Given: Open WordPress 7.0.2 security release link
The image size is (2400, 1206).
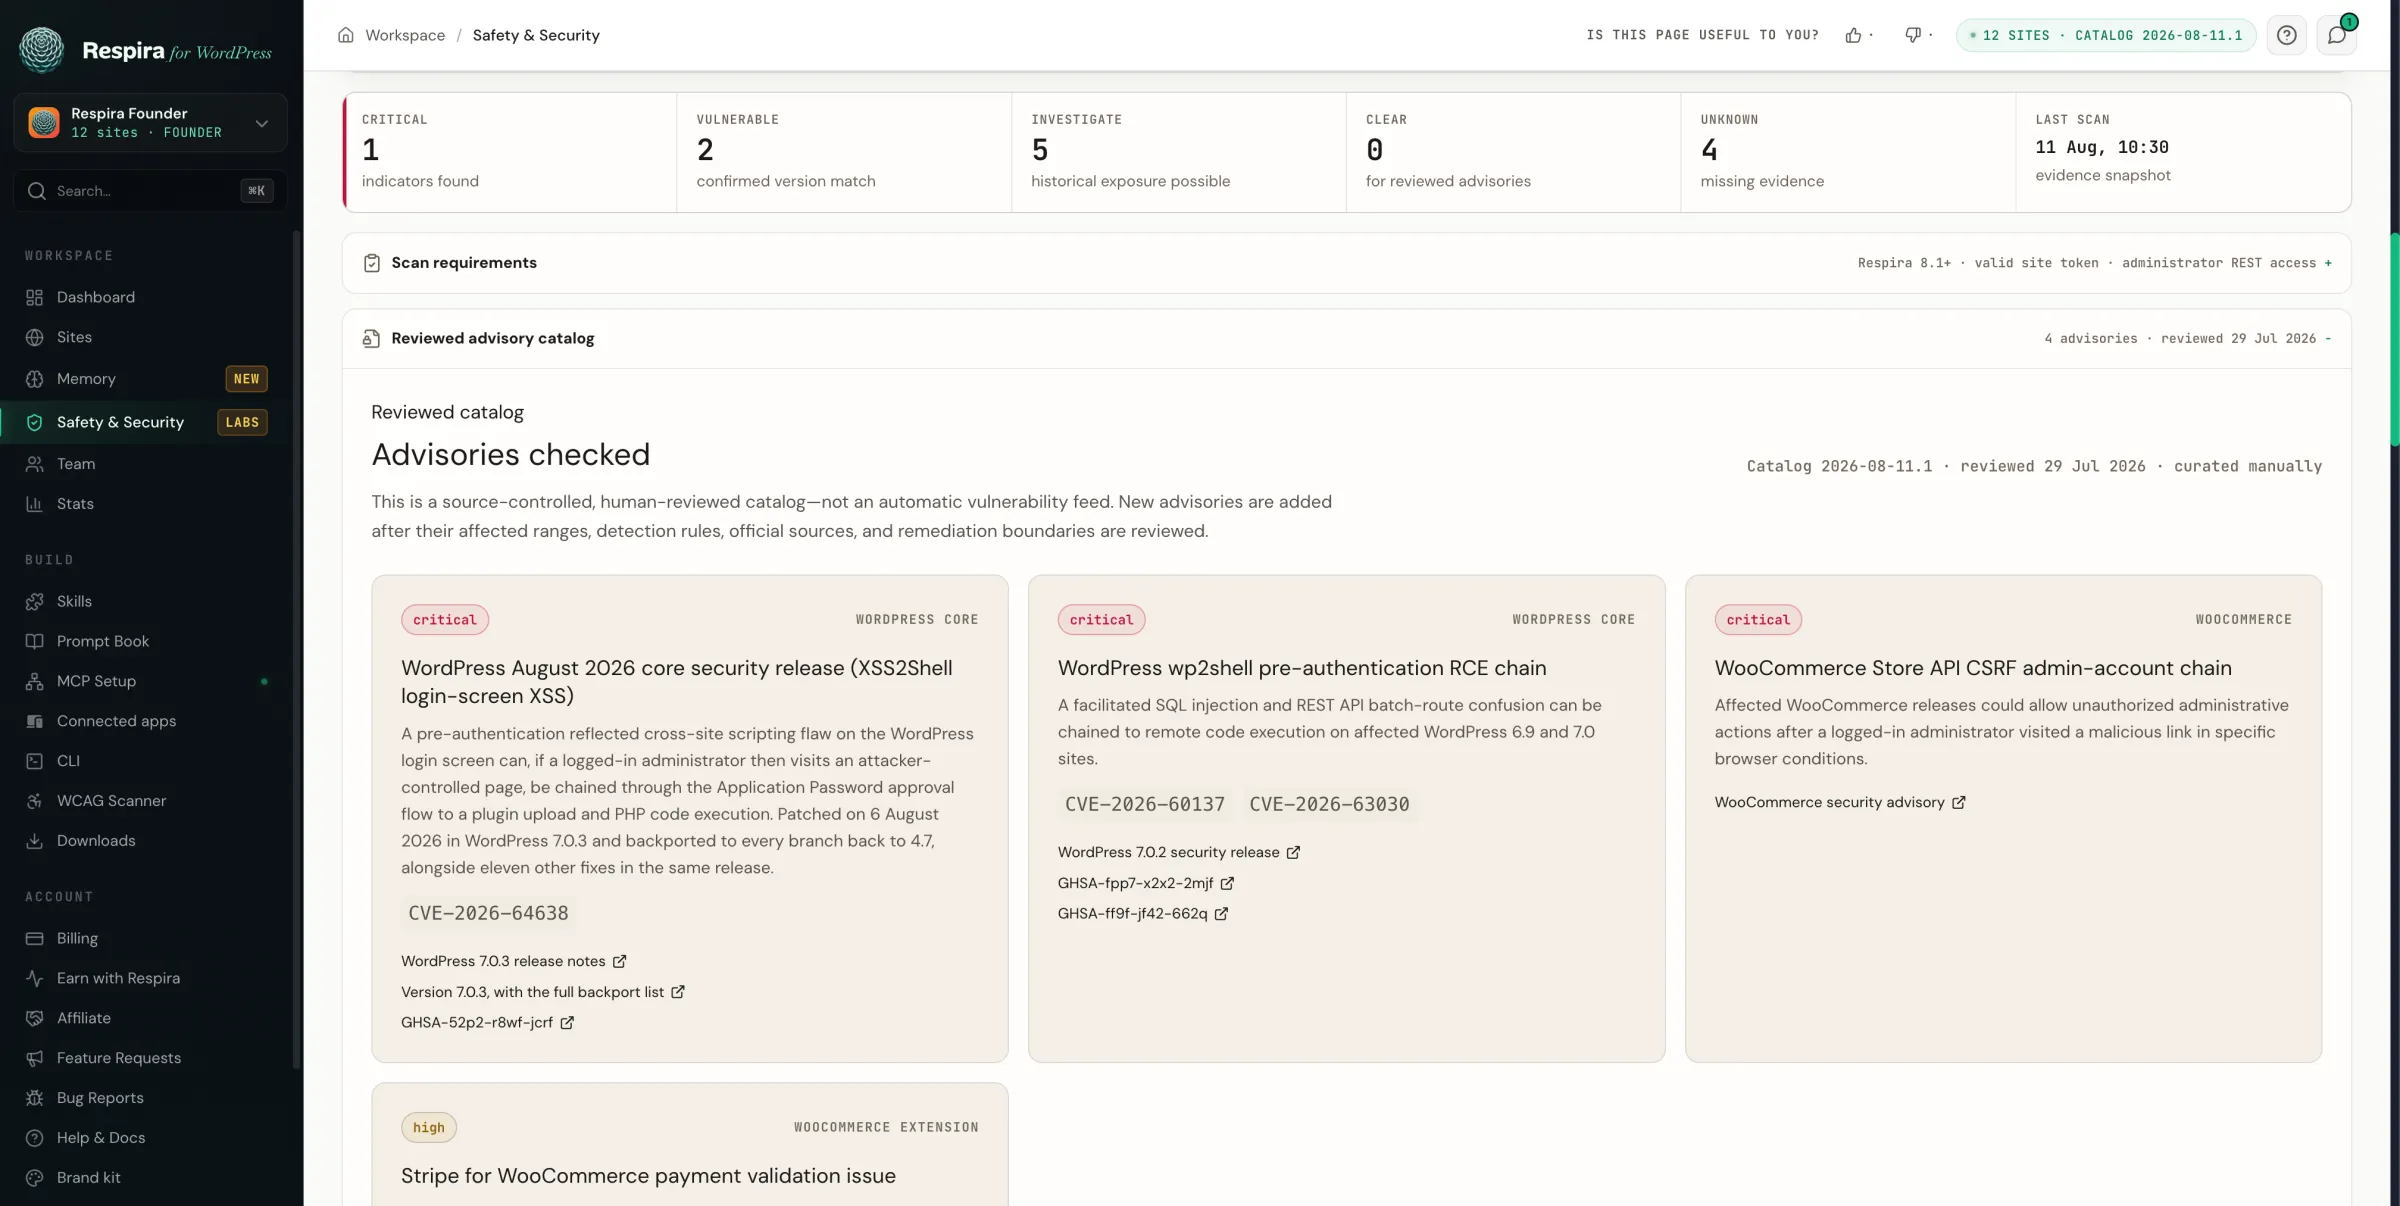Looking at the screenshot, I should coord(1179,852).
